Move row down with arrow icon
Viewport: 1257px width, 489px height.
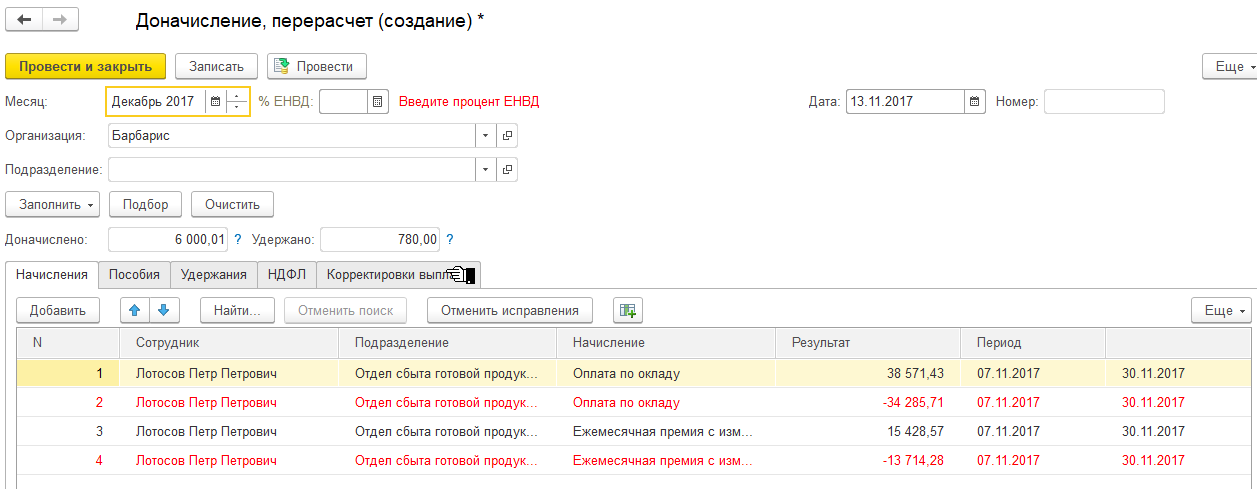162,311
